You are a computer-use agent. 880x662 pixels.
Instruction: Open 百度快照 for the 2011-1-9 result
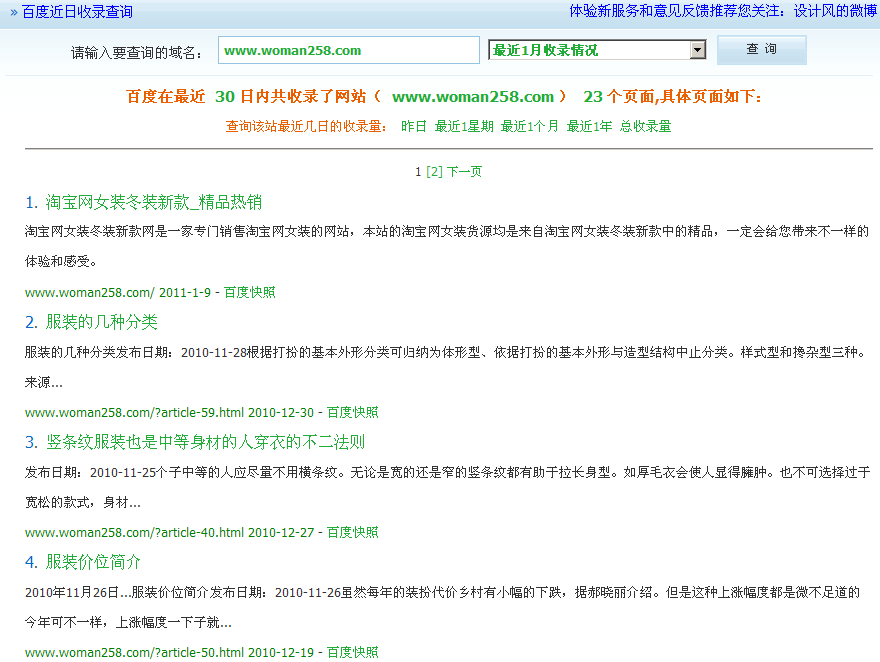point(249,292)
